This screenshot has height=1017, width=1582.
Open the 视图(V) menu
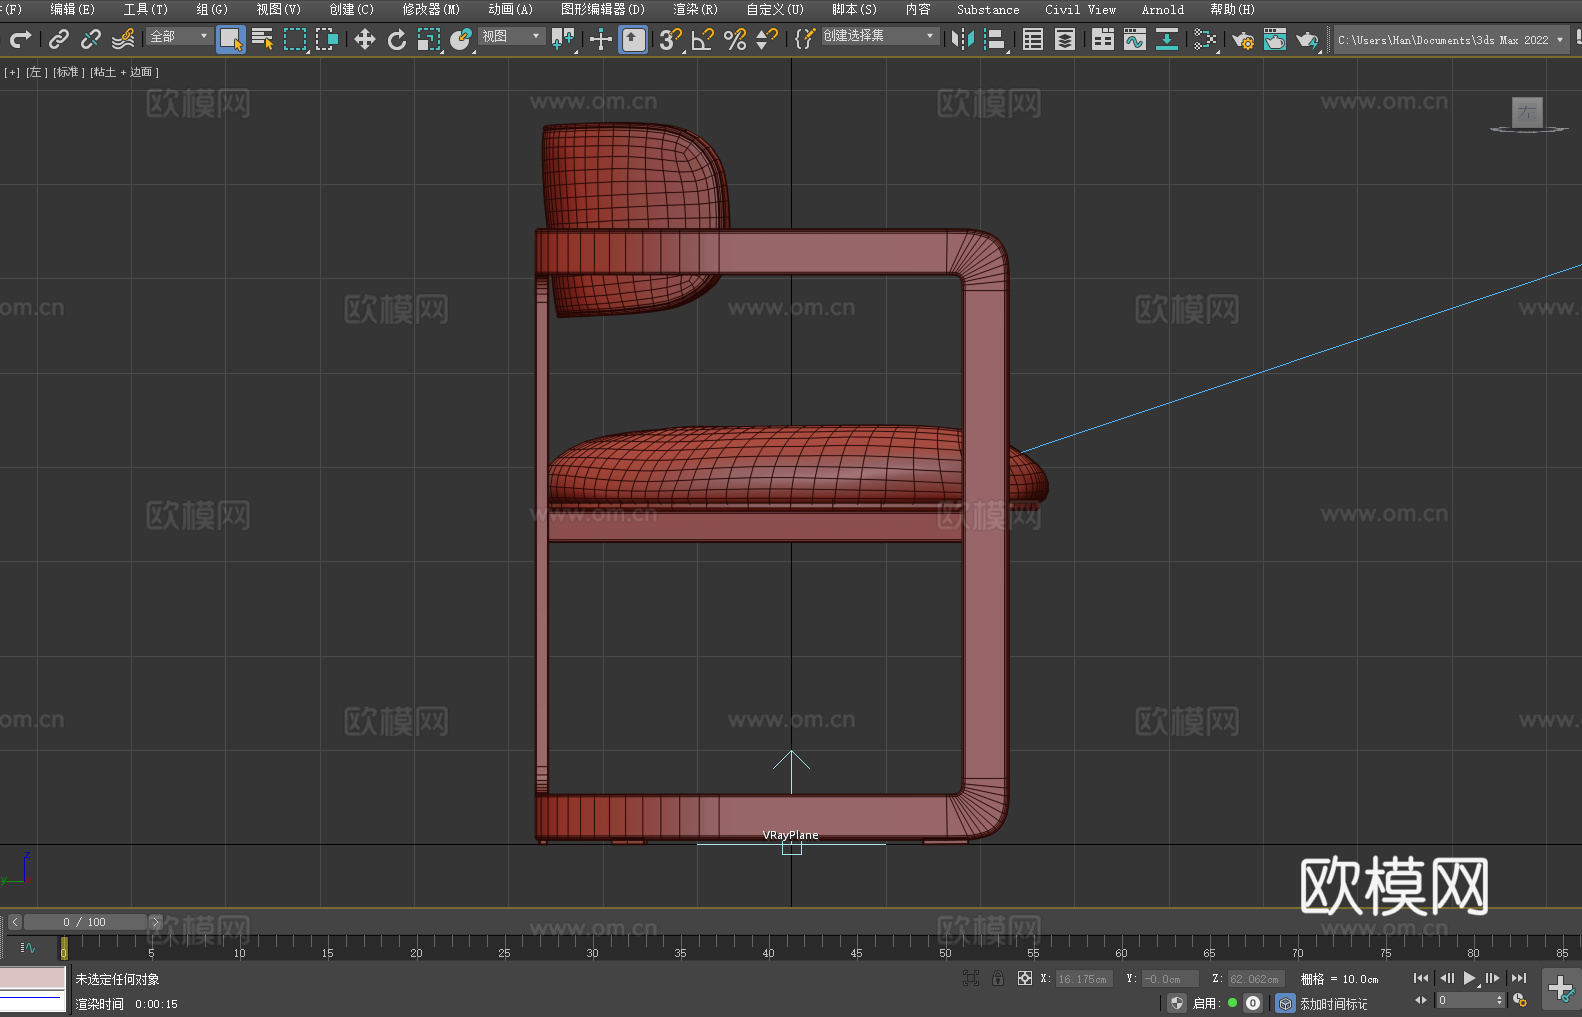click(278, 9)
